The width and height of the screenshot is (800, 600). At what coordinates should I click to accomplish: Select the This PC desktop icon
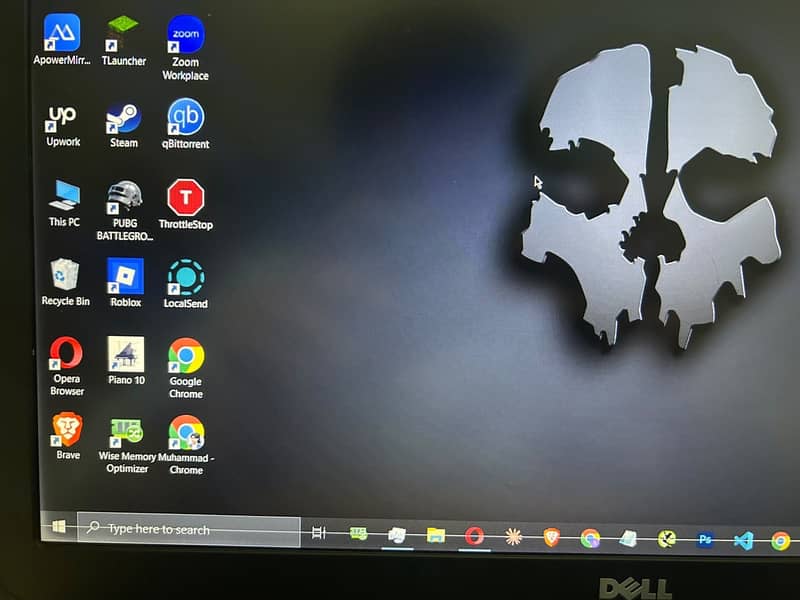click(64, 203)
